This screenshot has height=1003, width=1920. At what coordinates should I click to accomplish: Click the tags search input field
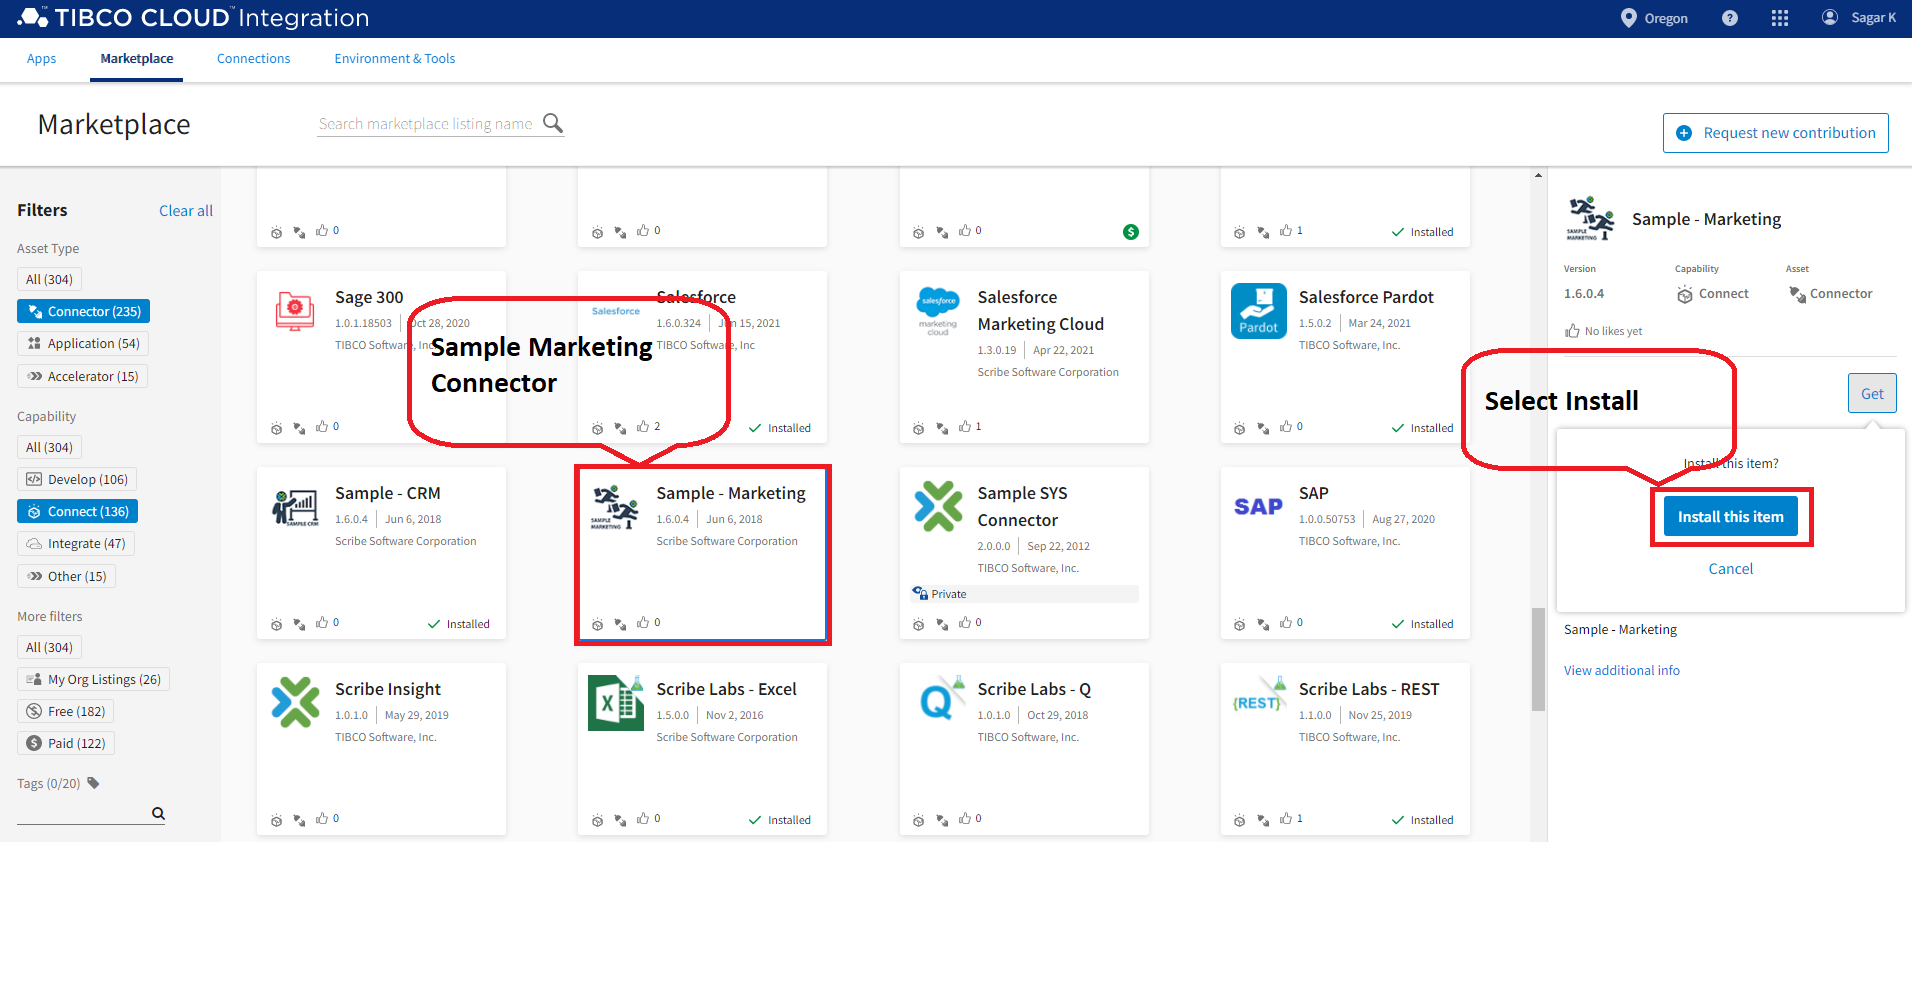83,813
